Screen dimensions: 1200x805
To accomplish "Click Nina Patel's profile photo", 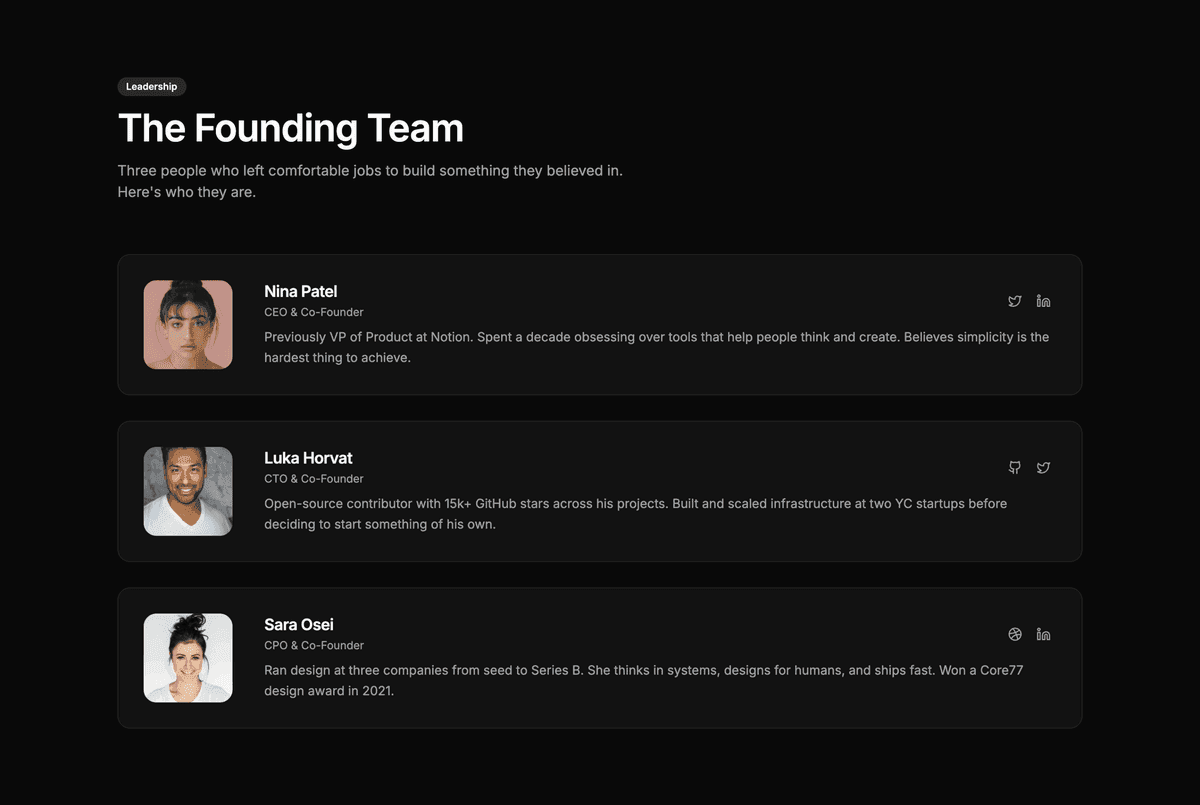I will pyautogui.click(x=188, y=325).
